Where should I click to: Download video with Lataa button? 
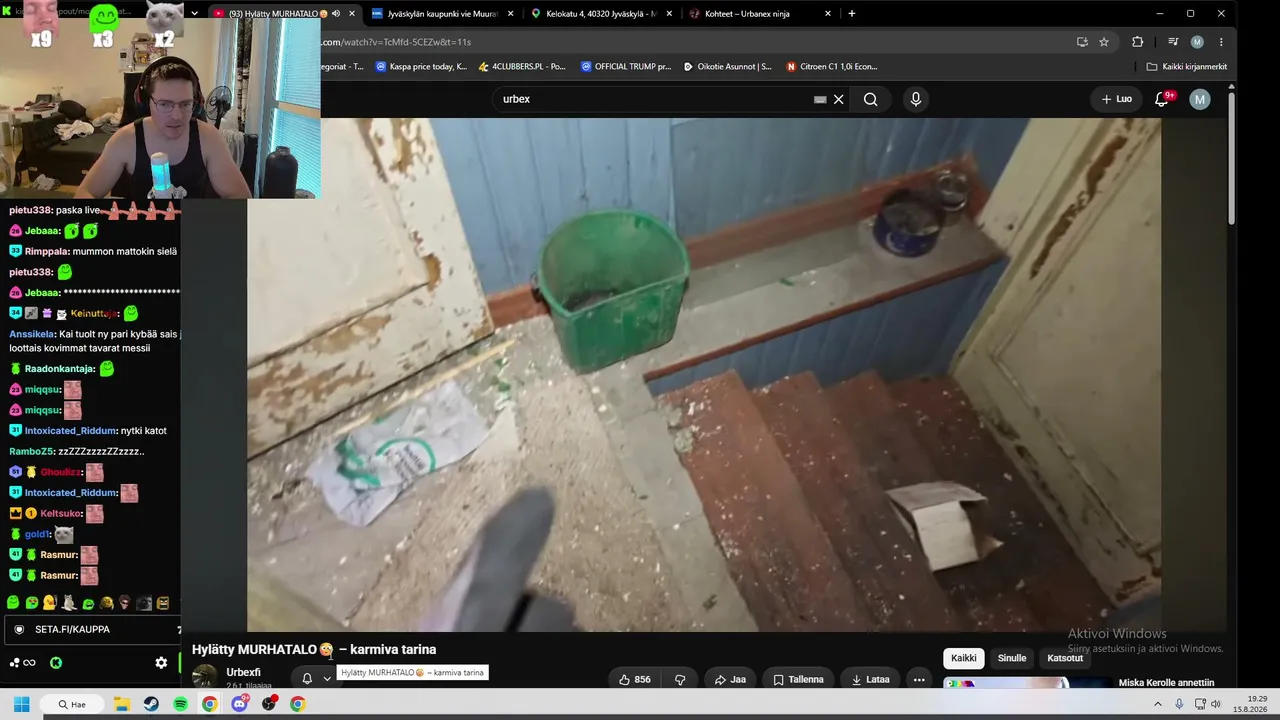coord(870,680)
